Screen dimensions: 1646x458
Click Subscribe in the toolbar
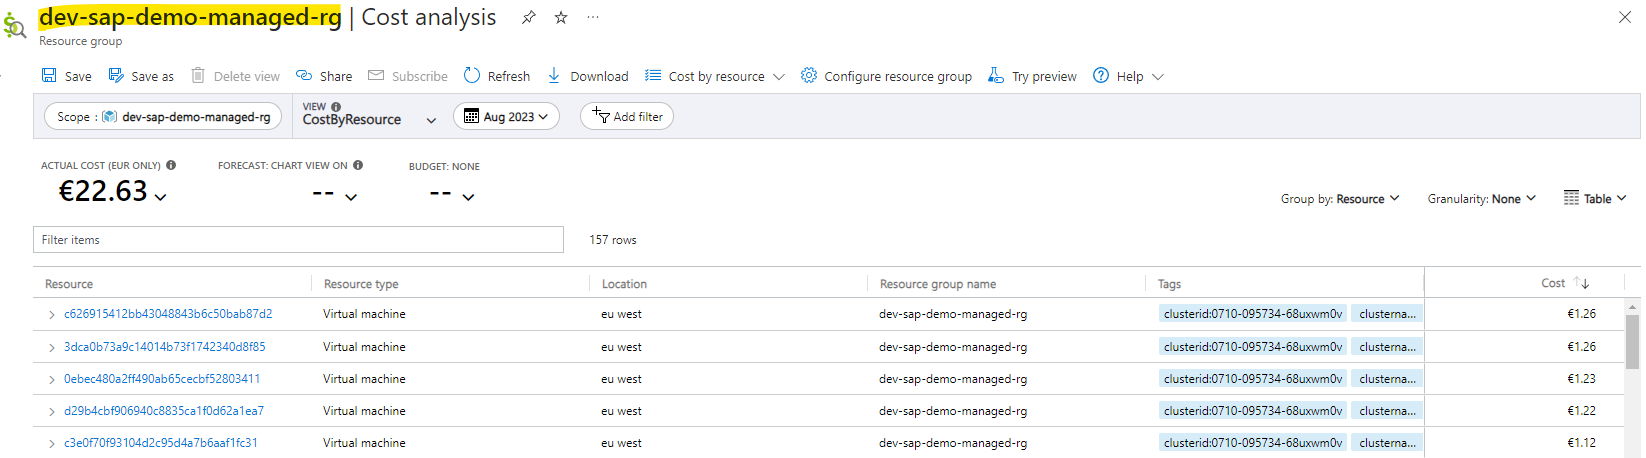pos(408,76)
